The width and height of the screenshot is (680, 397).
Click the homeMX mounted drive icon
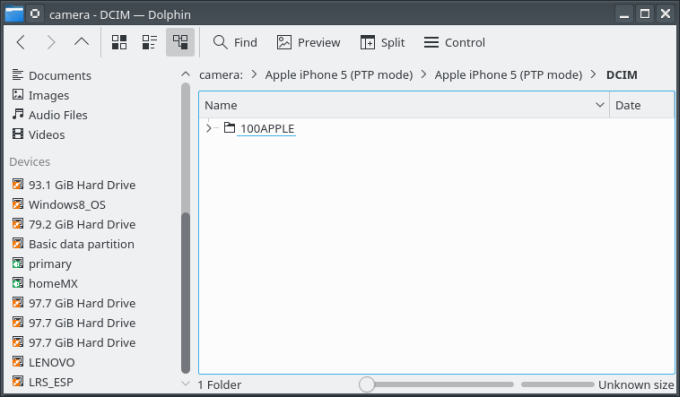[x=18, y=283]
